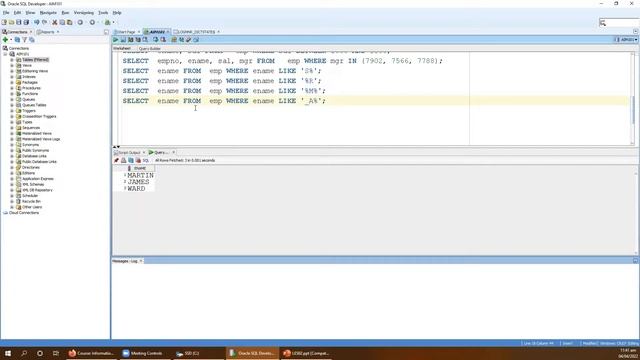Click the SQL History icon in the worksheet toolbar
Screen dimensions: 640x360
click(196, 40)
